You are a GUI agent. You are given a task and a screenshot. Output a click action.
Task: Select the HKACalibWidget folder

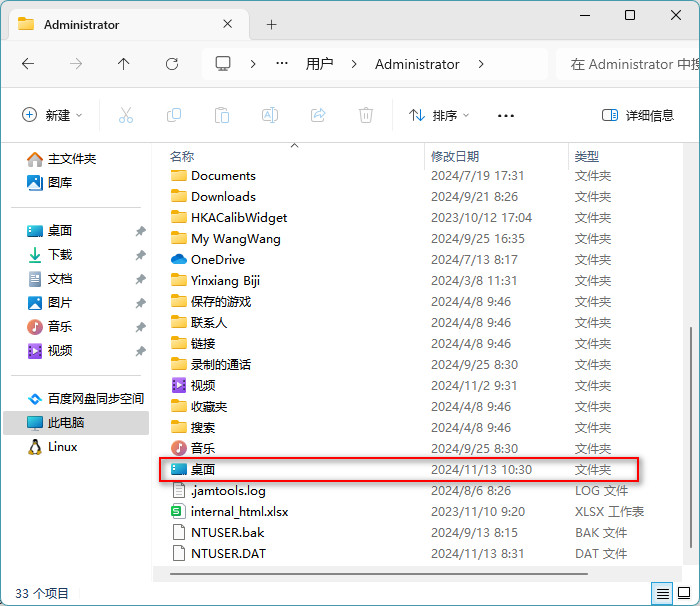[x=239, y=217]
